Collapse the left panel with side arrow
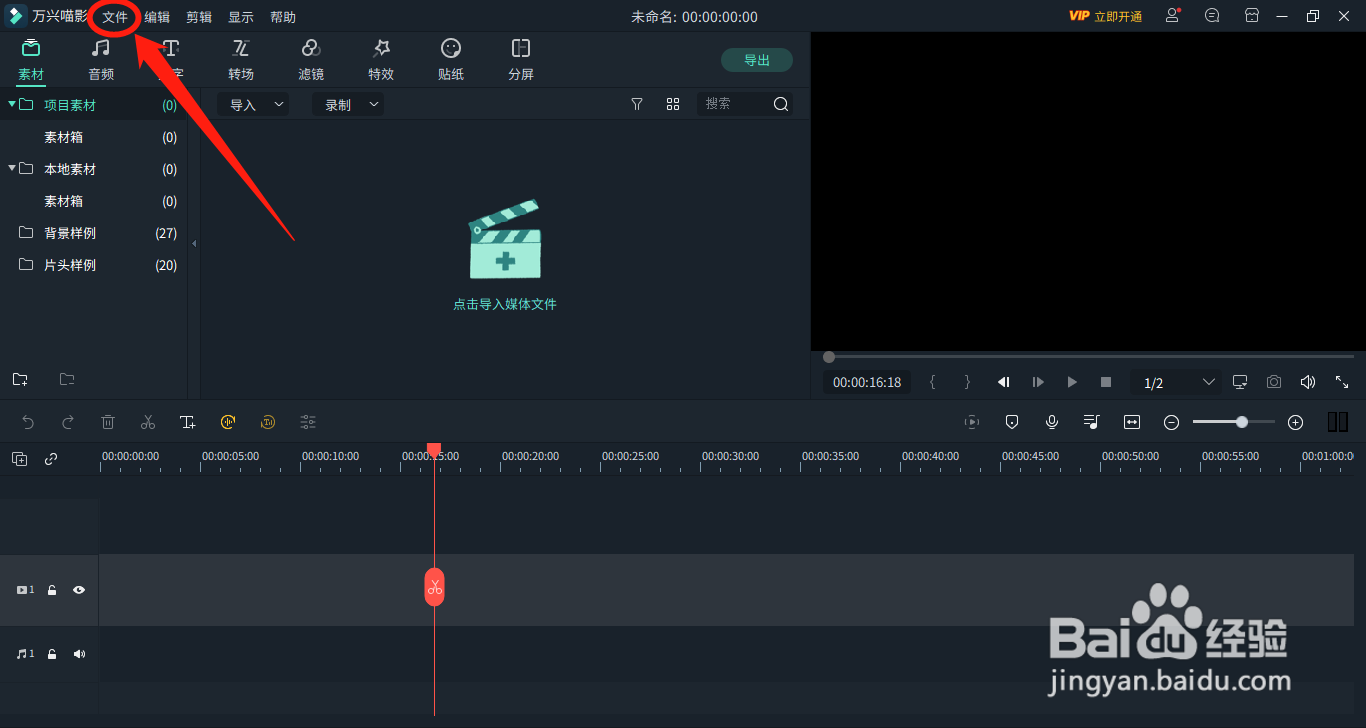This screenshot has height=728, width=1366. pyautogui.click(x=194, y=243)
